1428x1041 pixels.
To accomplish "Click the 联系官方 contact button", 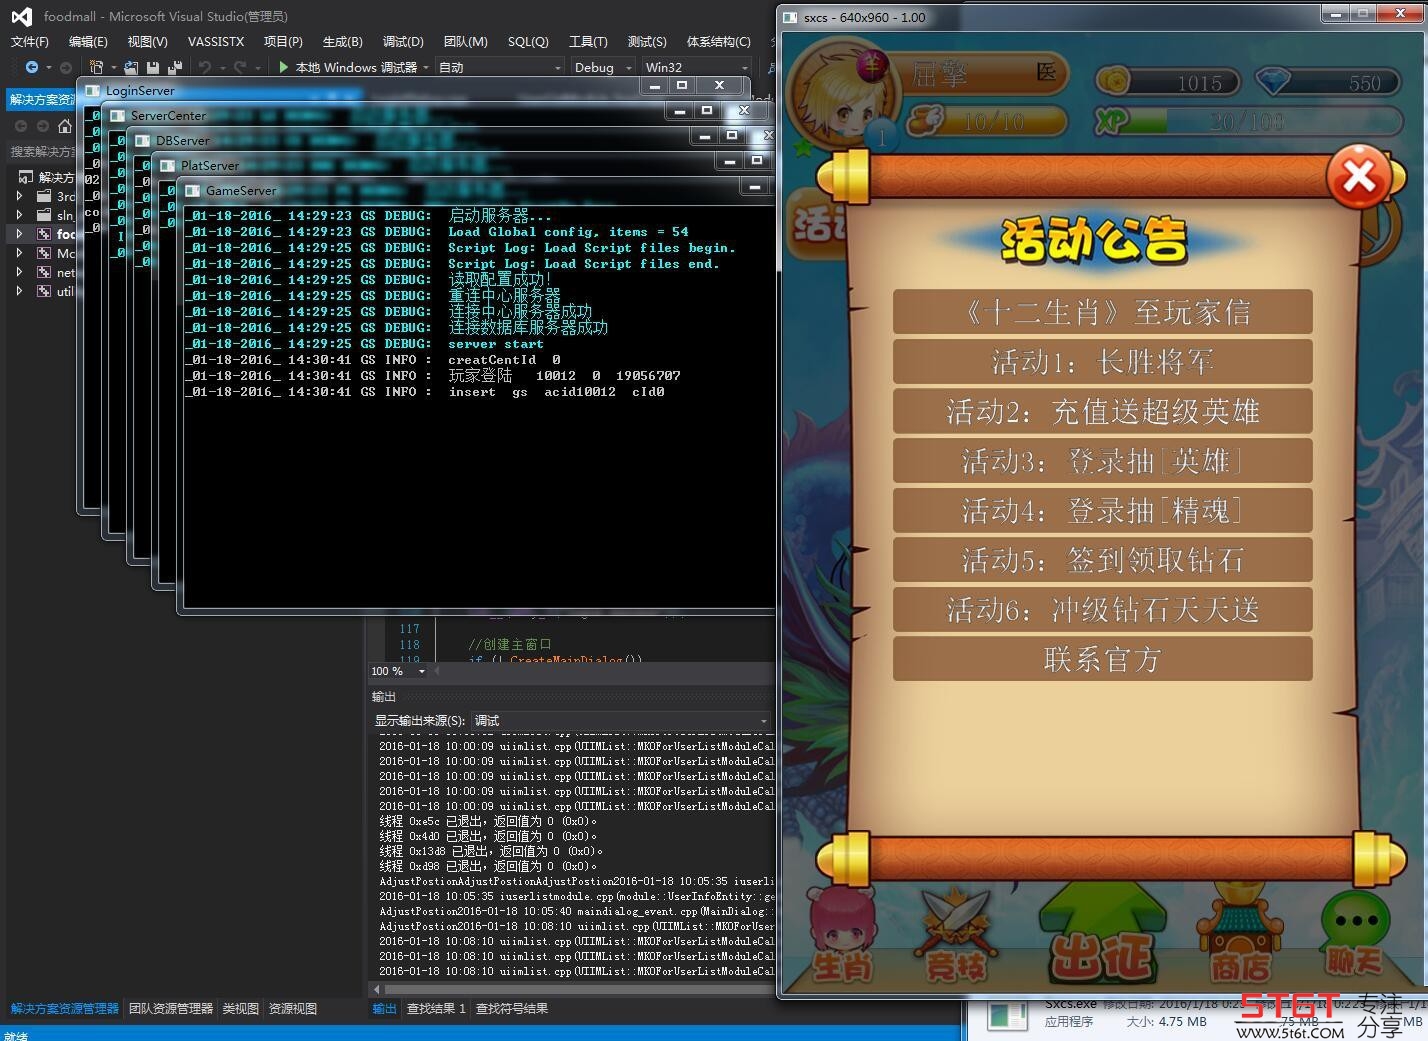I will tap(1102, 660).
